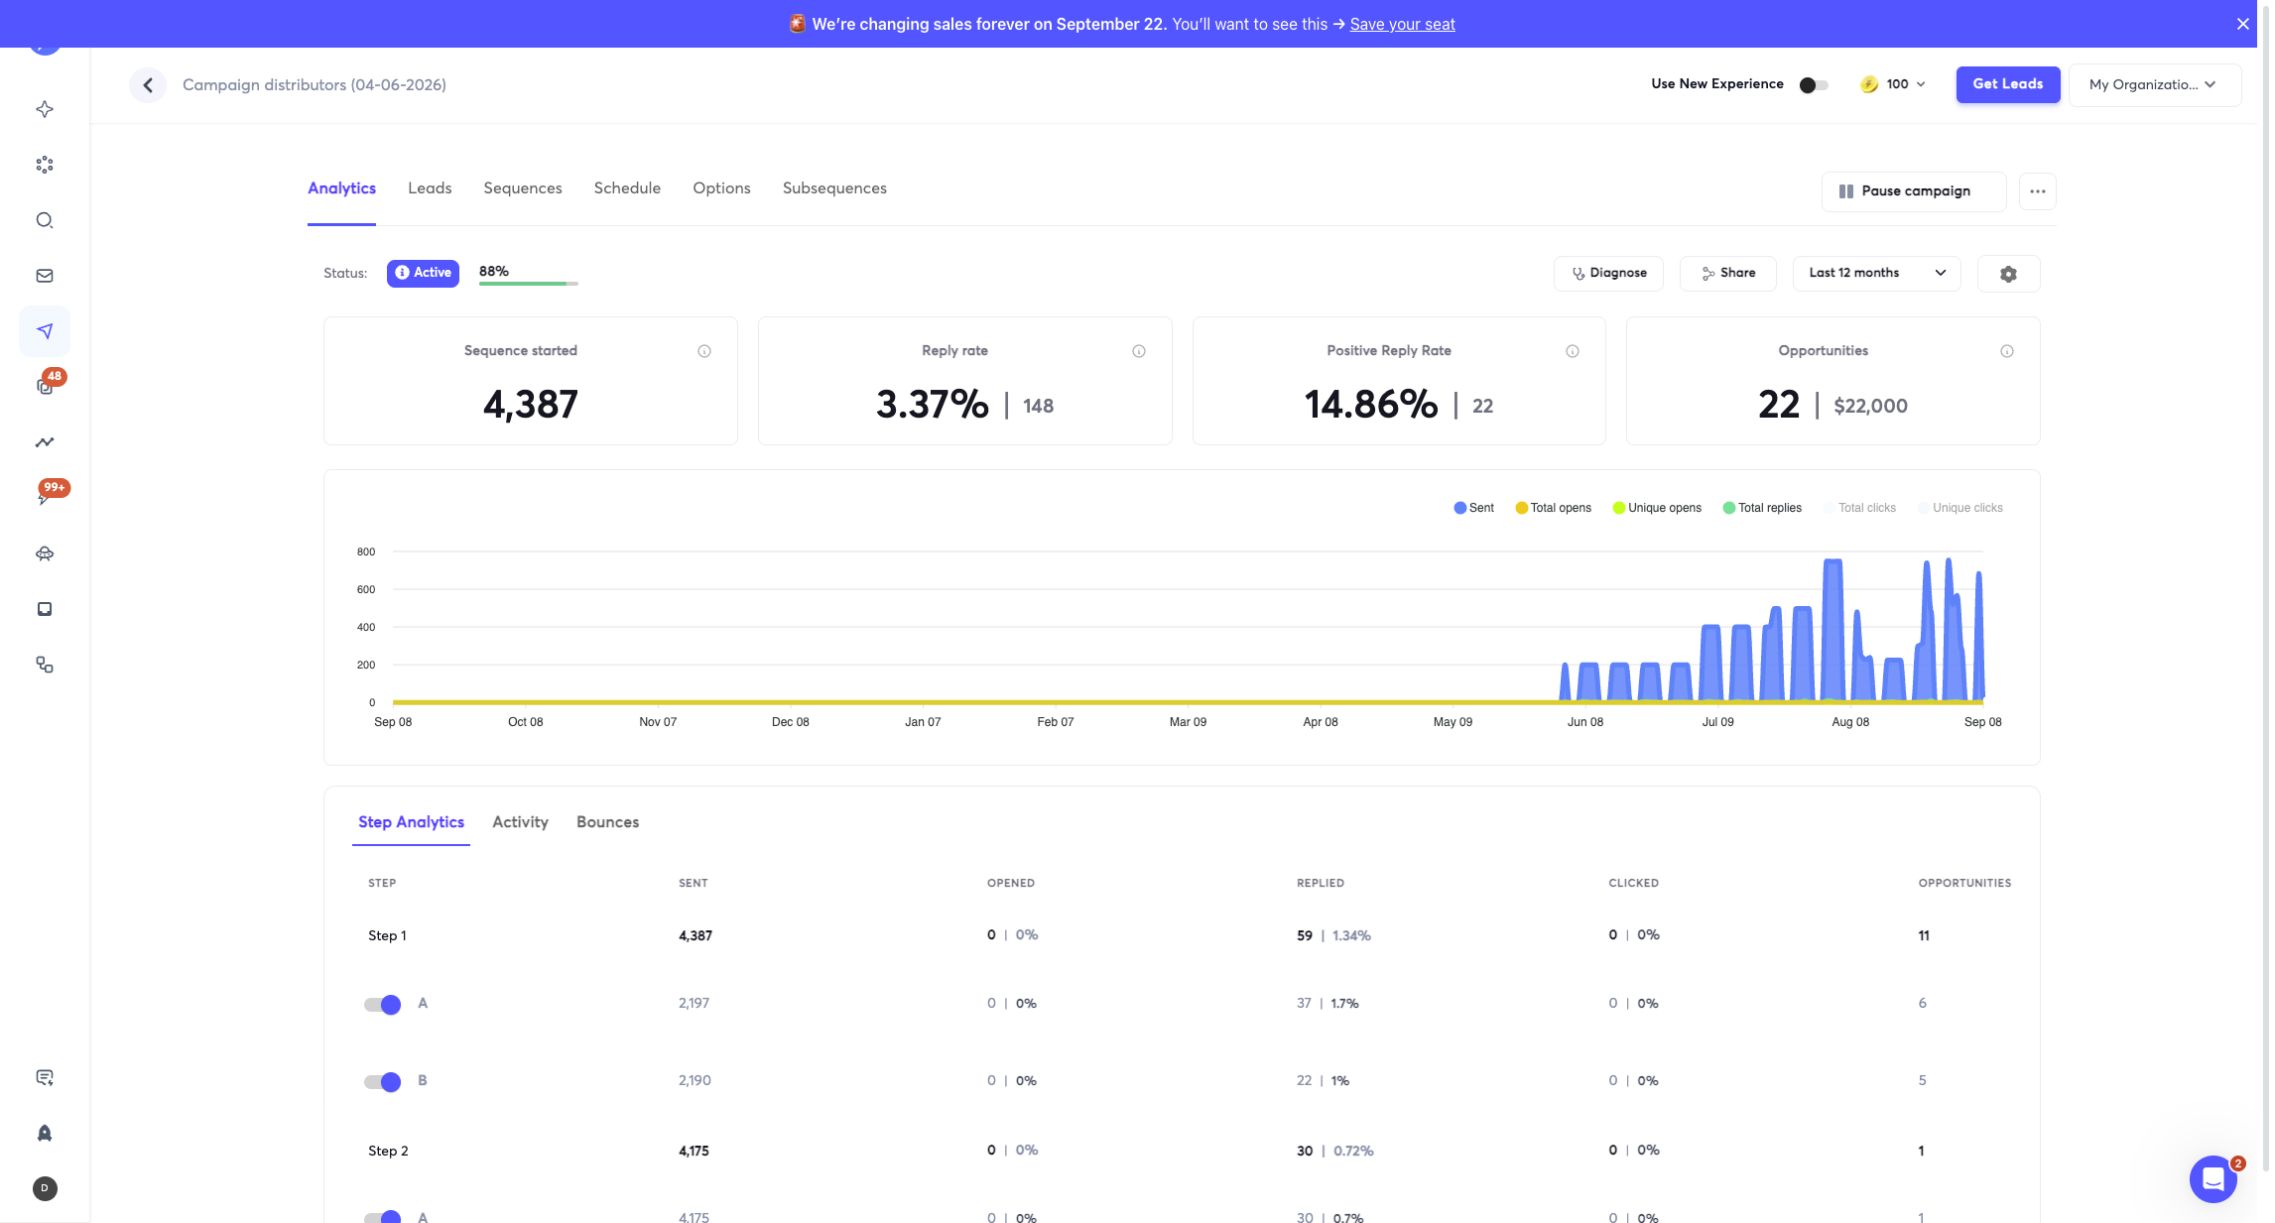Open the sidebar icon with 48 badge
This screenshot has width=2275, height=1223.
click(44, 386)
